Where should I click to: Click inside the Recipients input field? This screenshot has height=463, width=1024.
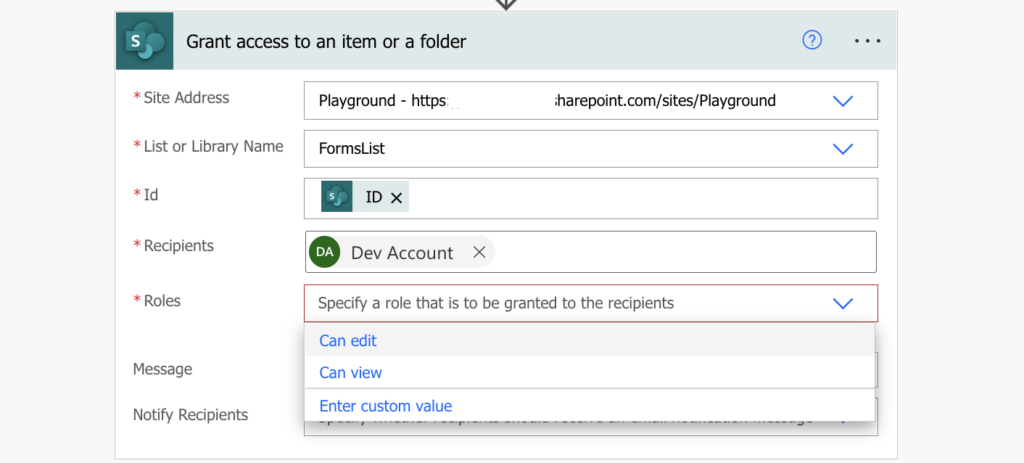coord(591,252)
